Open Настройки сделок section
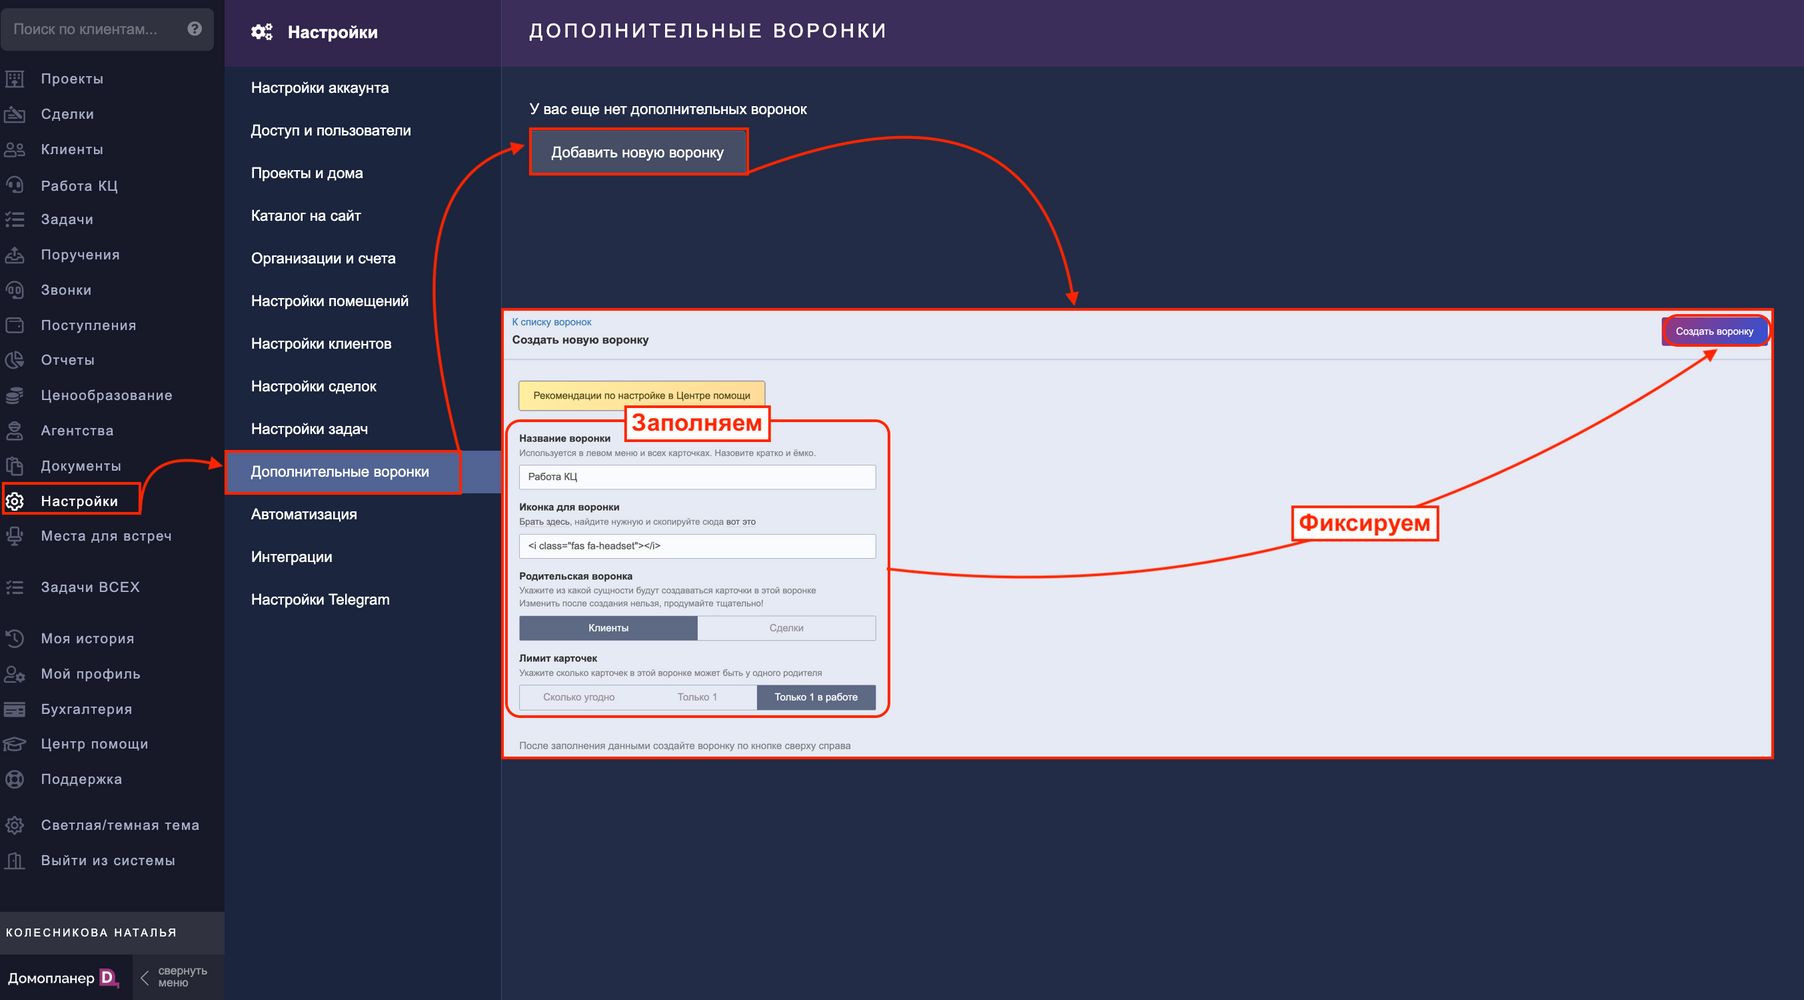The height and width of the screenshot is (1000, 1804). 314,386
